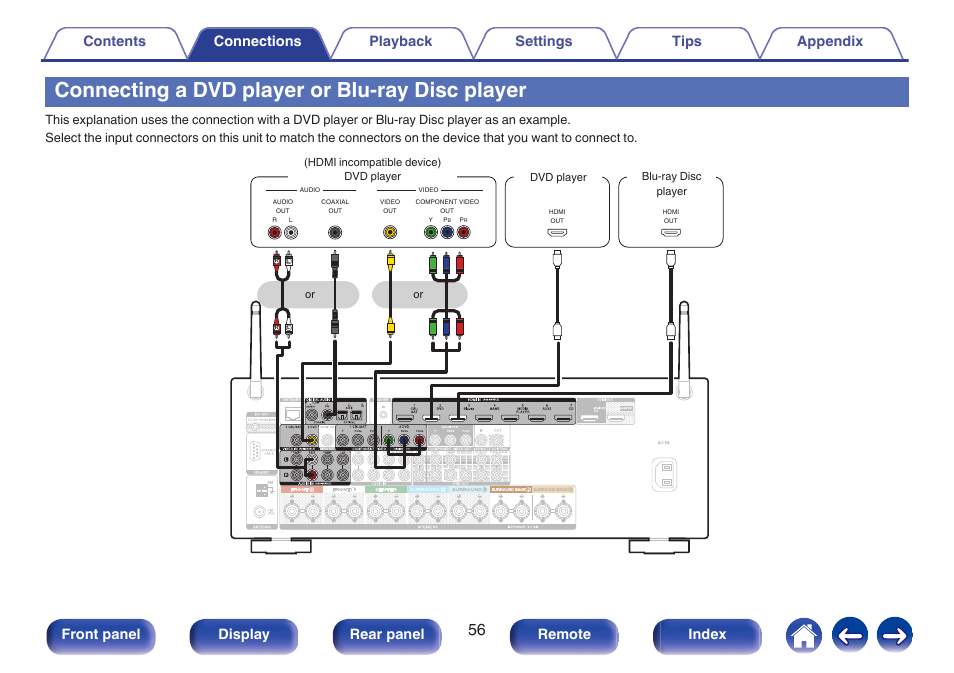The height and width of the screenshot is (673, 954).
Task: Click the right antenna on the receiver
Action: [684, 350]
